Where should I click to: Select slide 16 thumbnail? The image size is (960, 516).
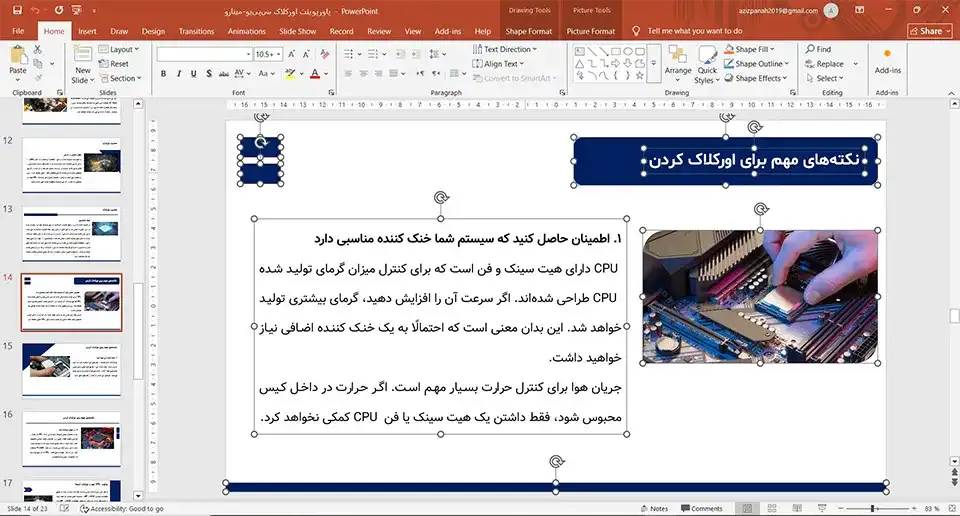pyautogui.click(x=71, y=439)
